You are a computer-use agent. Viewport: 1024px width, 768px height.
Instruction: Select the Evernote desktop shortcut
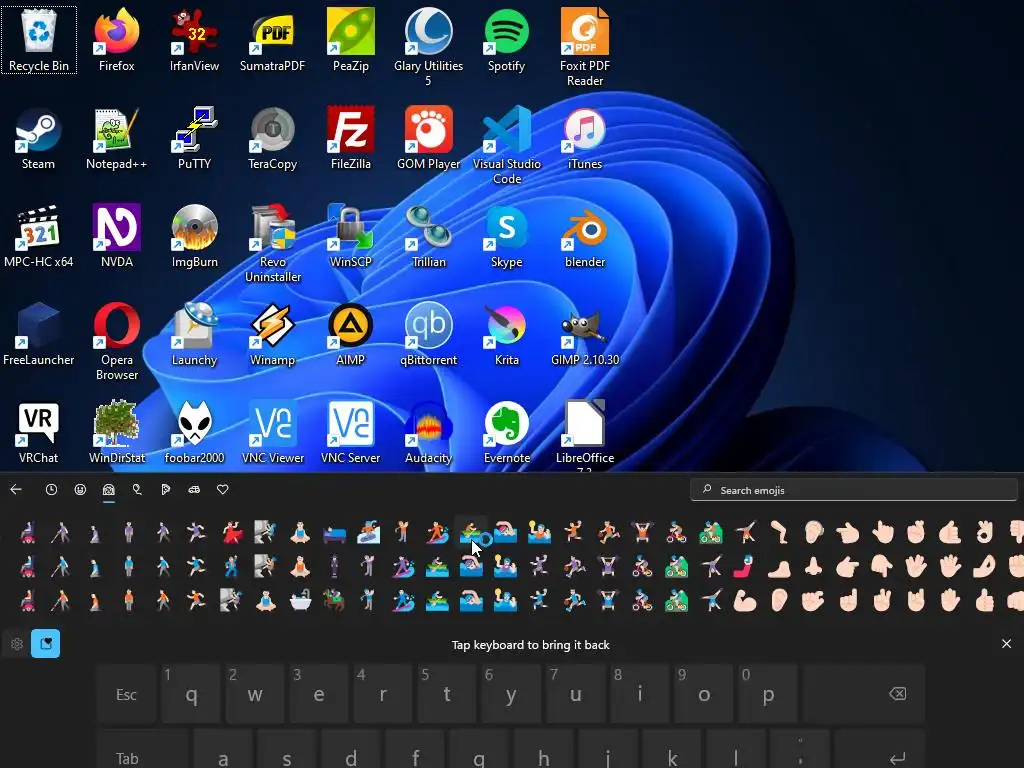pyautogui.click(x=506, y=432)
